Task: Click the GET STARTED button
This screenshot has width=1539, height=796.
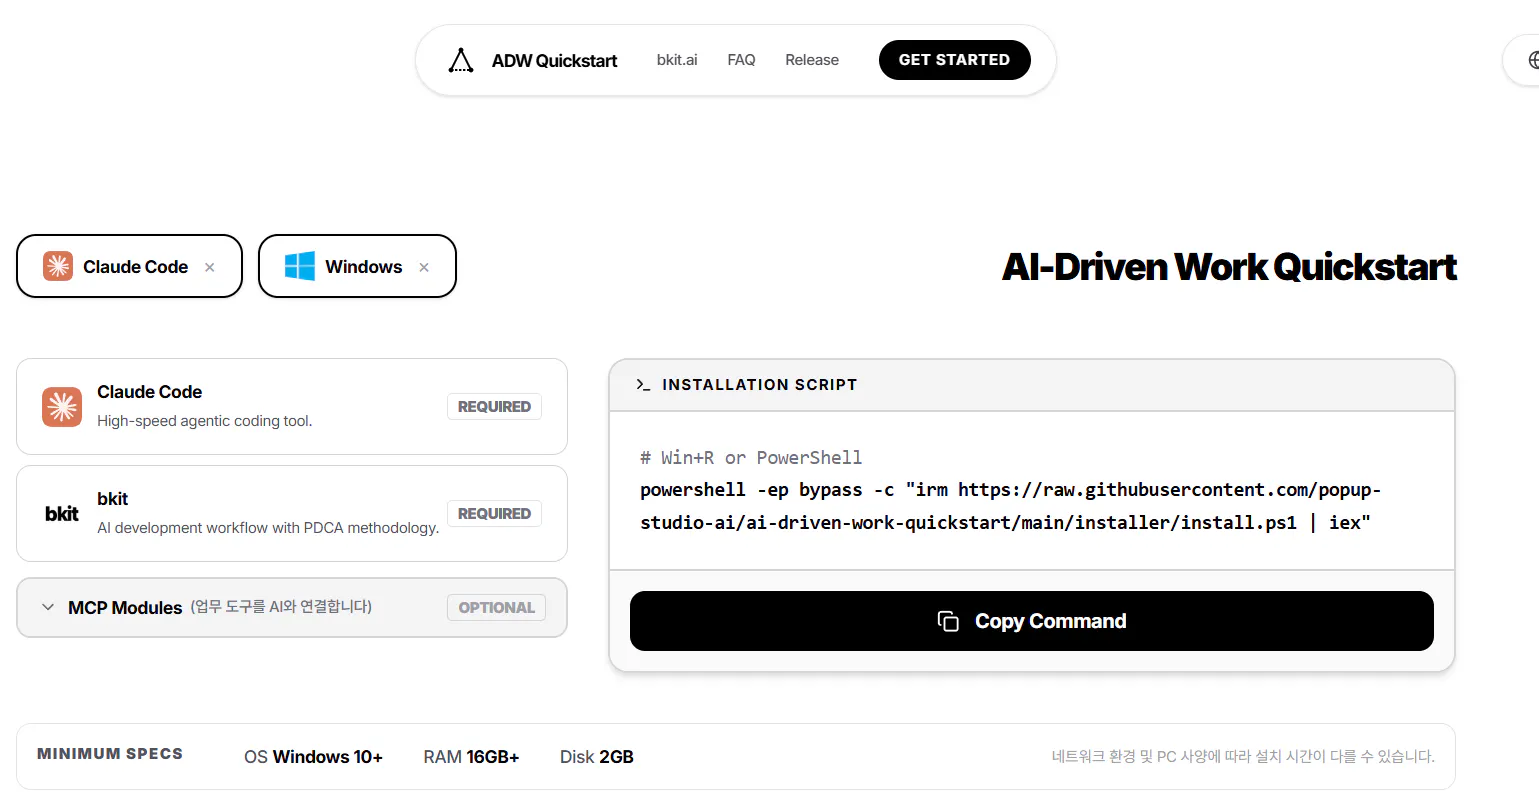Action: click(954, 60)
